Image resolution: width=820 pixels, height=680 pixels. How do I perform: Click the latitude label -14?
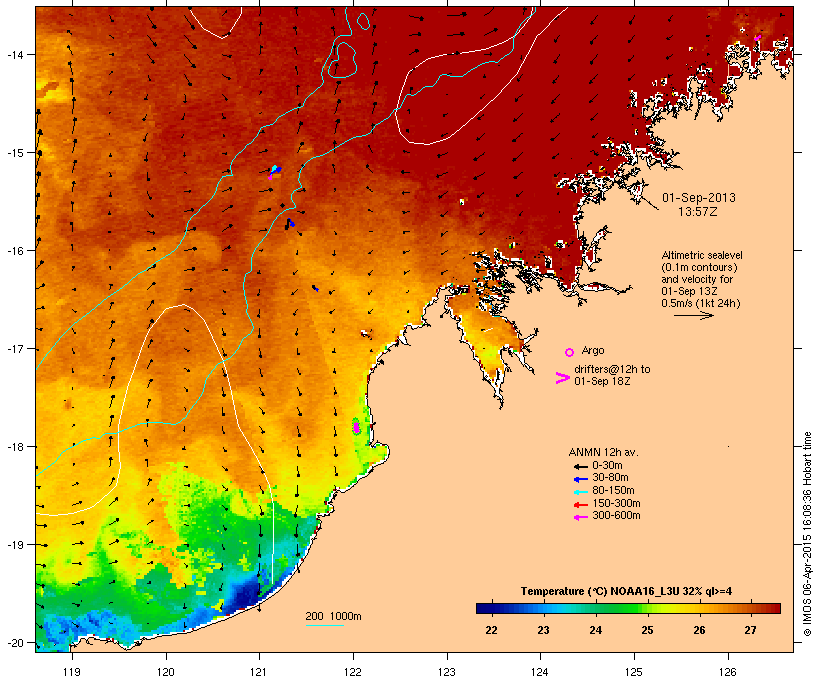[x=15, y=54]
